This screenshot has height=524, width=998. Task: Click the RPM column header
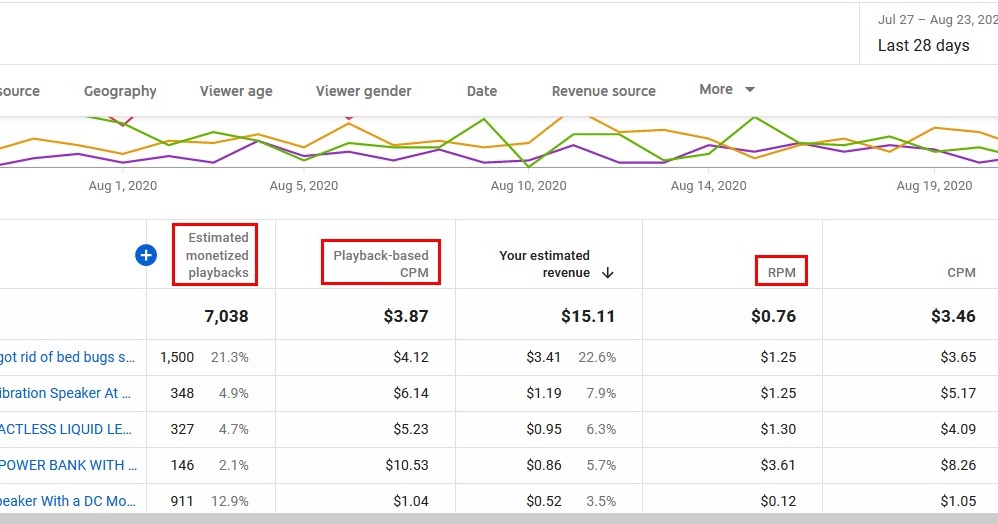click(782, 273)
